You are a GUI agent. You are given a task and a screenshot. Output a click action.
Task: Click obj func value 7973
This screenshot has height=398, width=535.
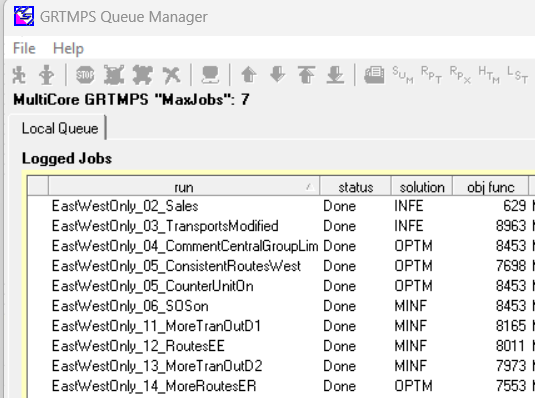(x=511, y=366)
